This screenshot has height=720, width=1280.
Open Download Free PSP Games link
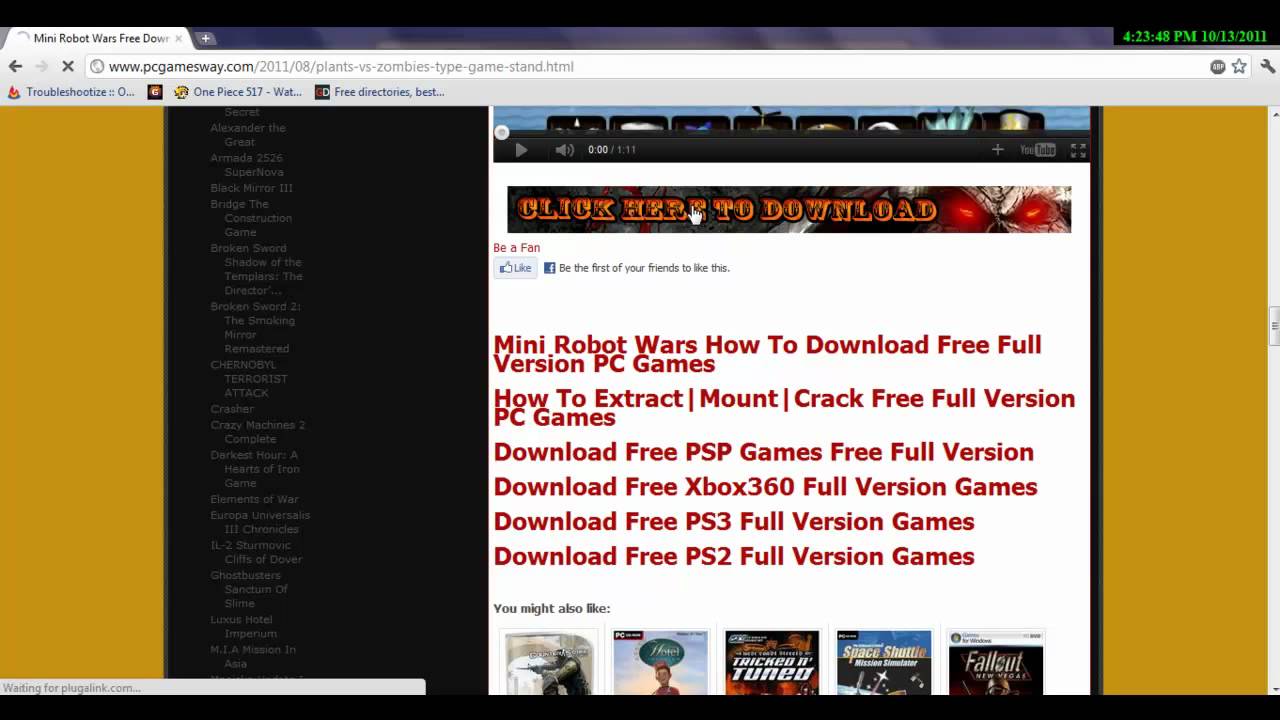pos(763,452)
